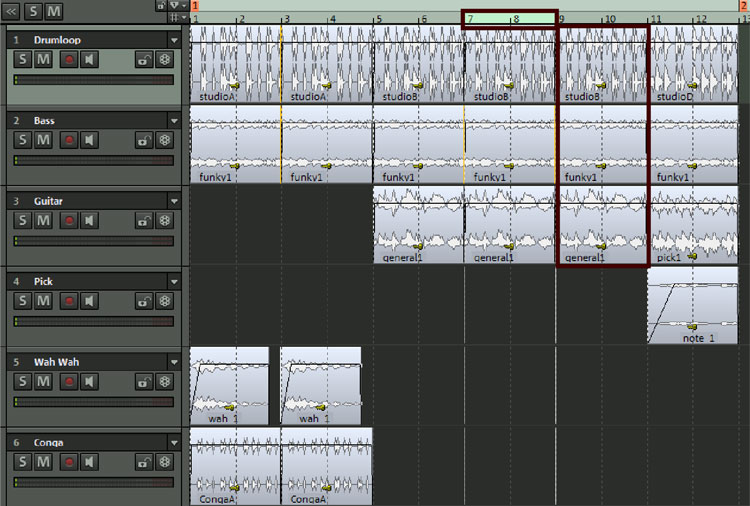Solo the Bass track

[22, 140]
